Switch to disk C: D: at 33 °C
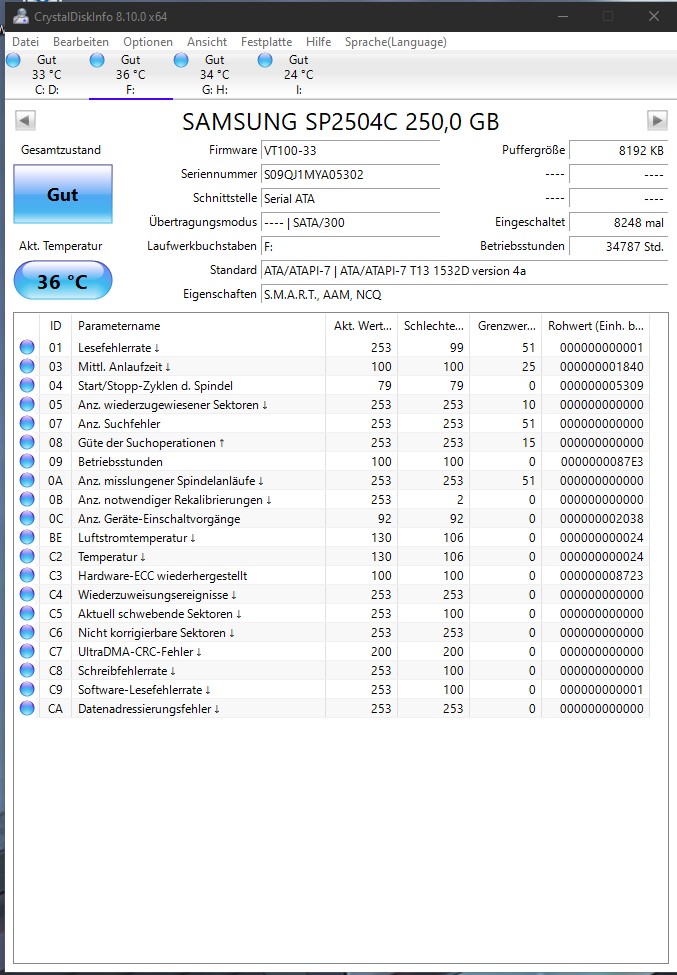The width and height of the screenshot is (677, 975). coord(47,75)
